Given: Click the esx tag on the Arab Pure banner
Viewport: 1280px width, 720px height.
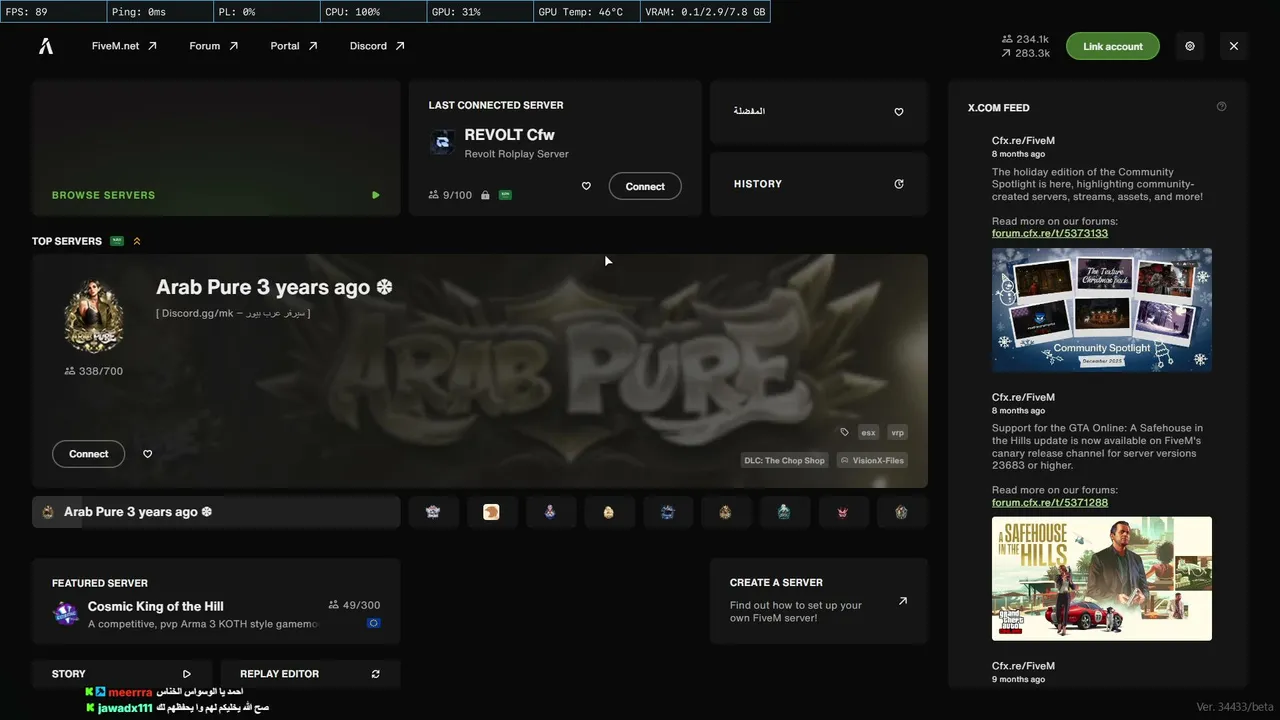Looking at the screenshot, I should point(868,433).
